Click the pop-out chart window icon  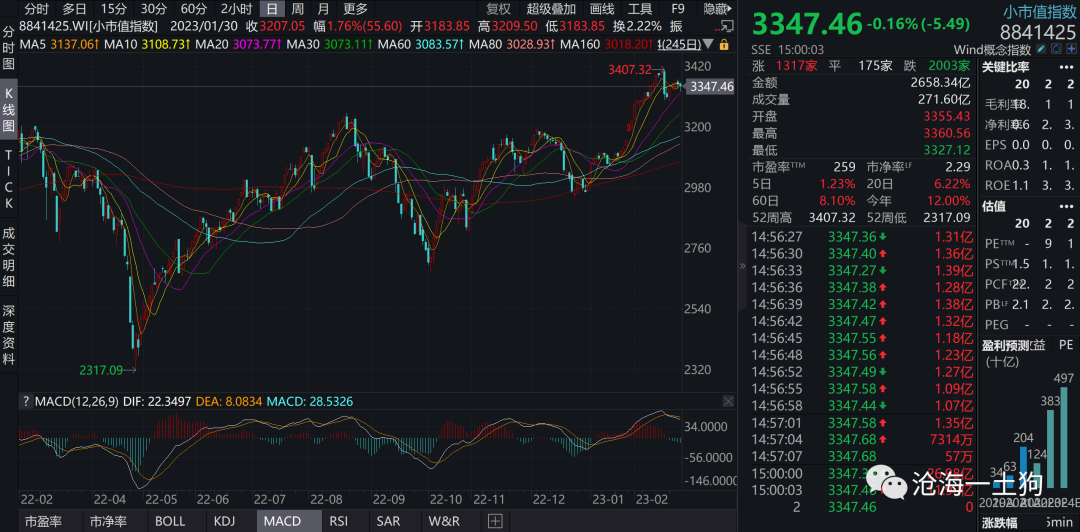[726, 26]
